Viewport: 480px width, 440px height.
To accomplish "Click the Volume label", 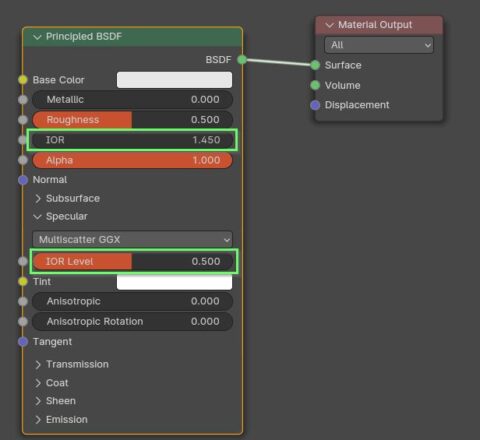I will pos(342,85).
